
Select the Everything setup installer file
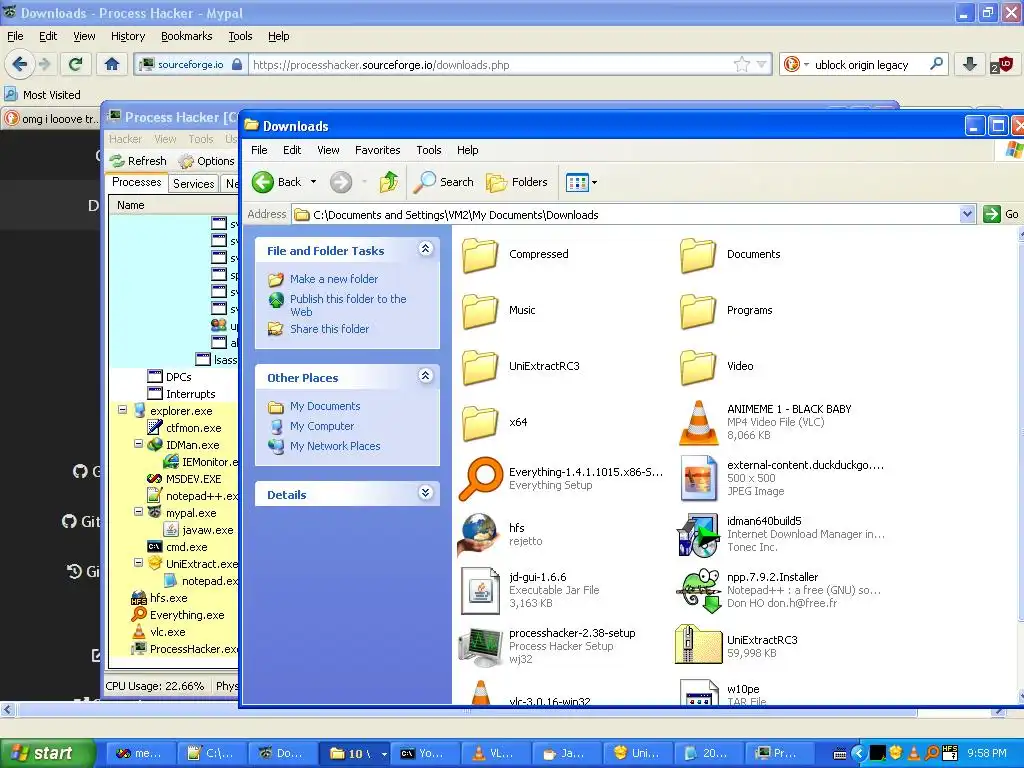(x=561, y=479)
